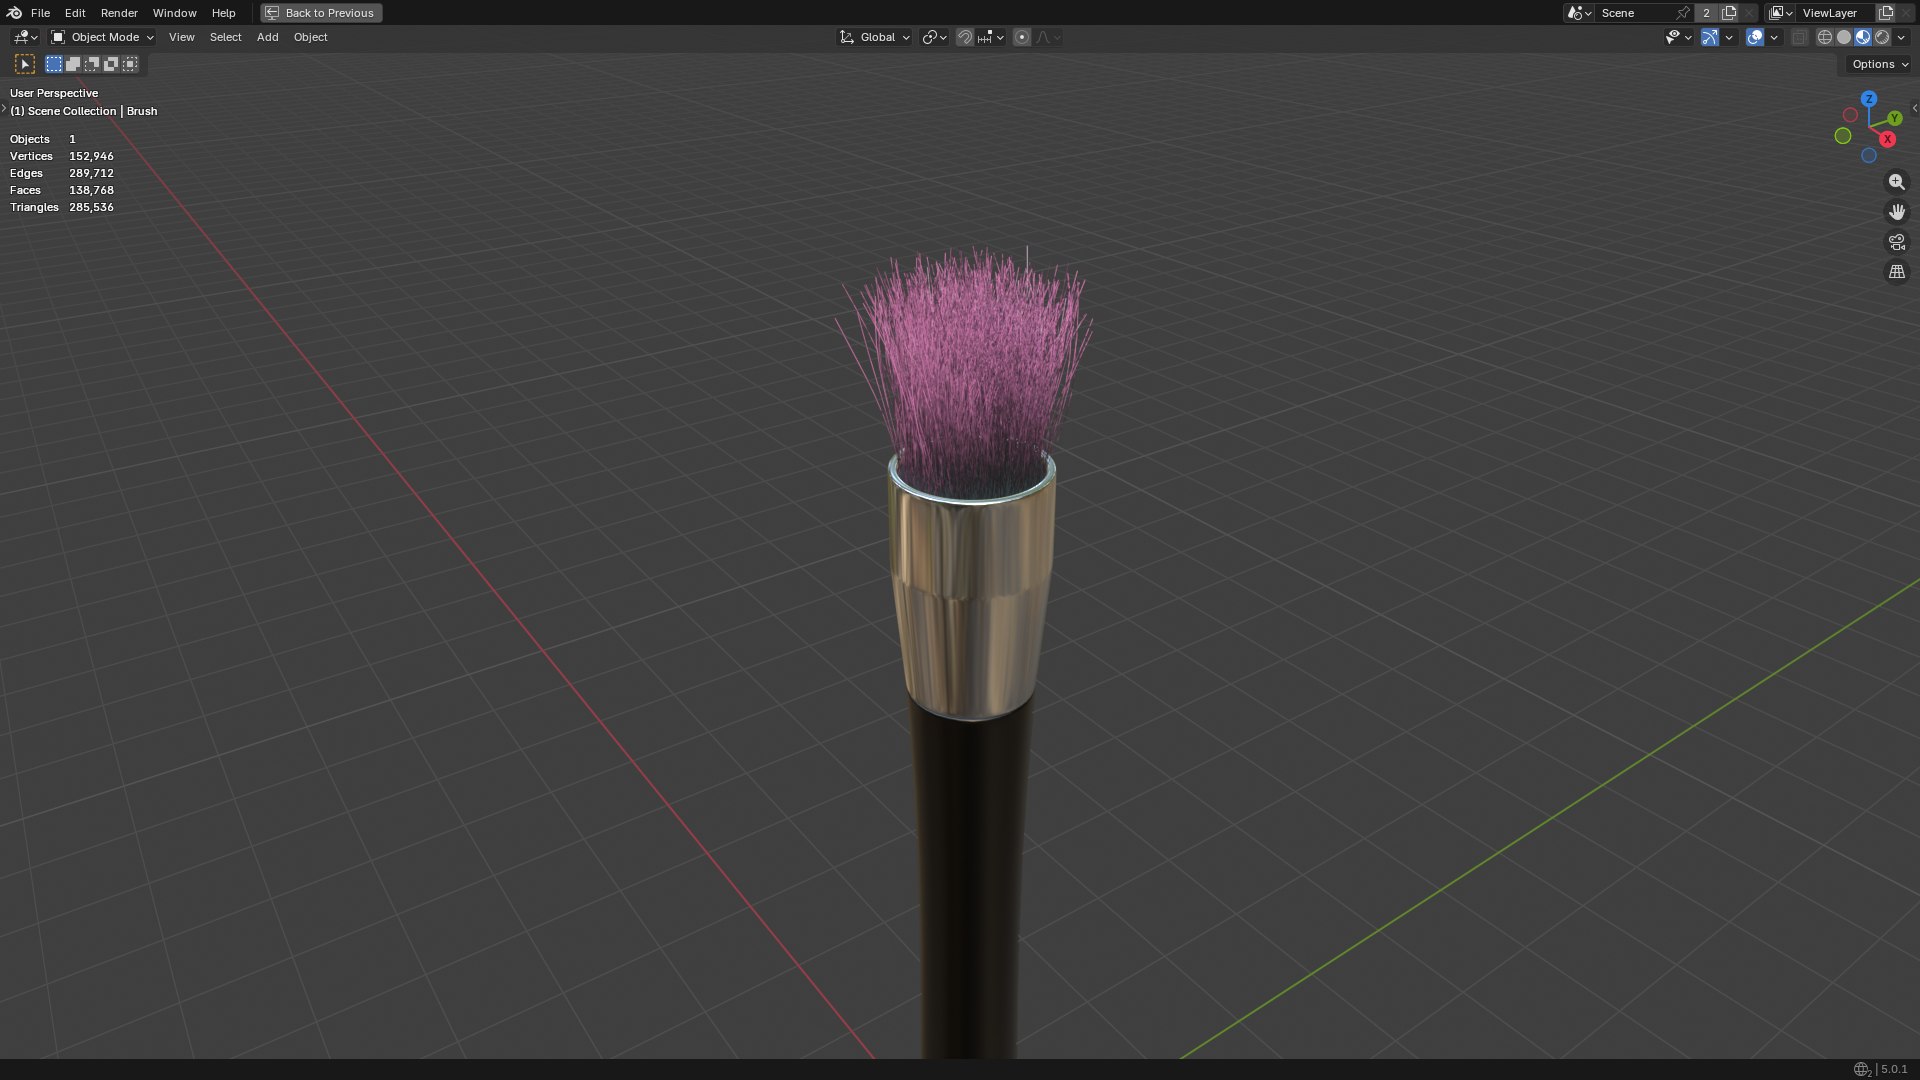This screenshot has width=1920, height=1080.
Task: Choose Extend Existing Selection mode icon
Action: (73, 64)
